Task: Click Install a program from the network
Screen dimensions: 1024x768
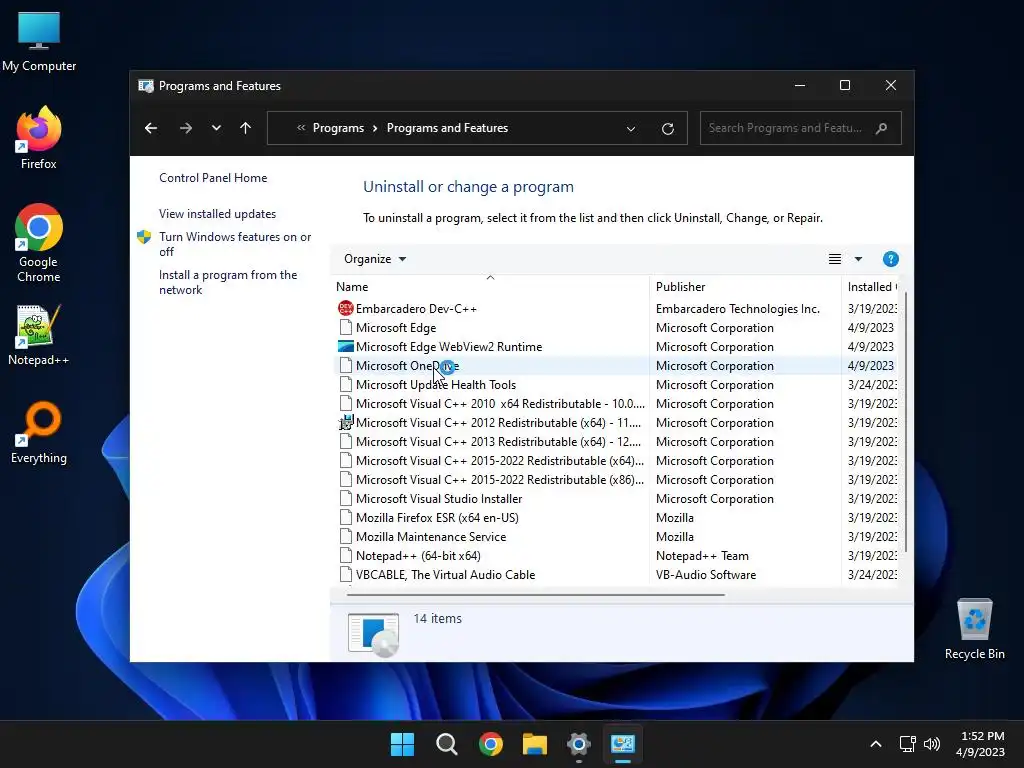Action: (228, 282)
